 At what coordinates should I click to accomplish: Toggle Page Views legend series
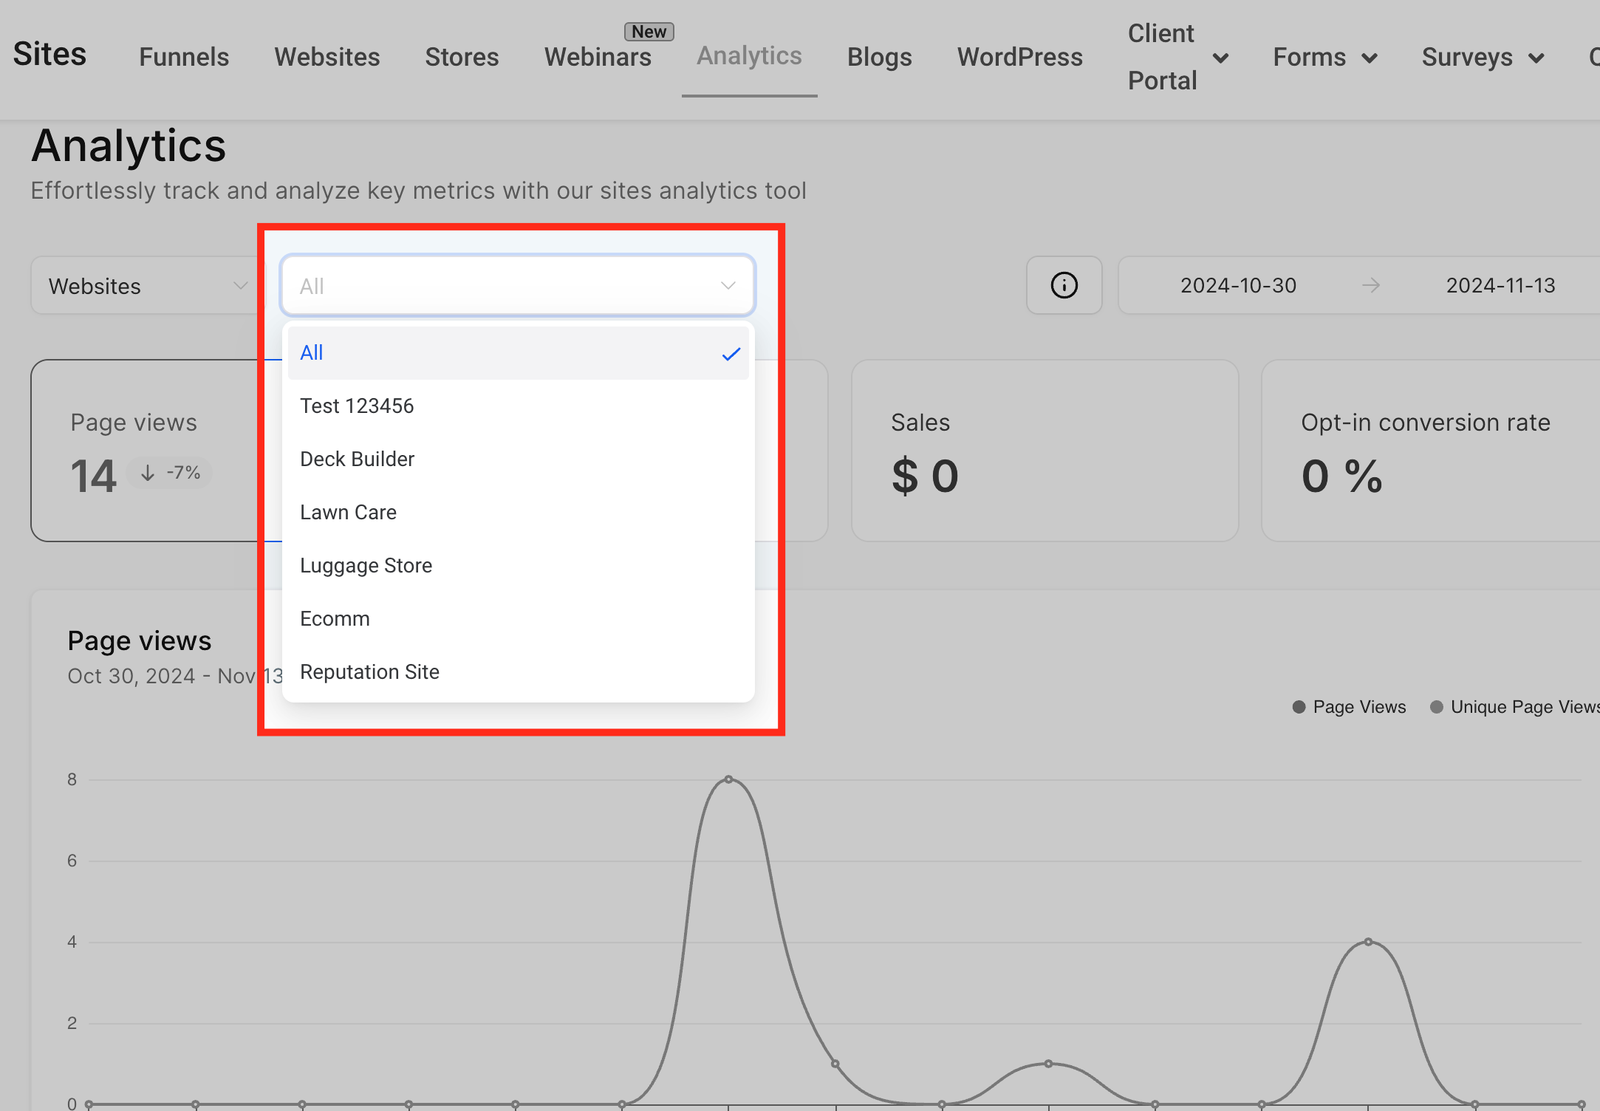coord(1349,707)
